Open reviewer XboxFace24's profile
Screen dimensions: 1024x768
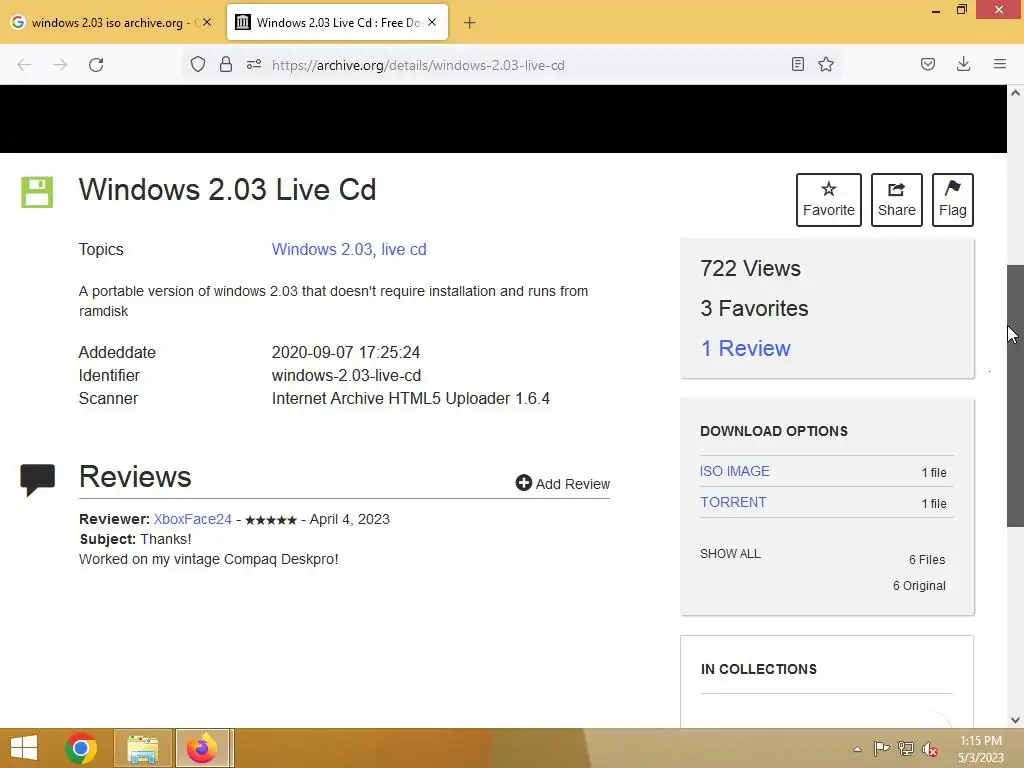point(193,519)
